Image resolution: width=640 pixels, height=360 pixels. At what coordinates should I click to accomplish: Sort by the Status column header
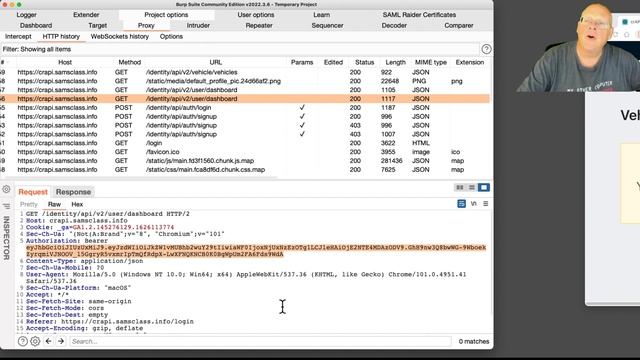tap(364, 62)
